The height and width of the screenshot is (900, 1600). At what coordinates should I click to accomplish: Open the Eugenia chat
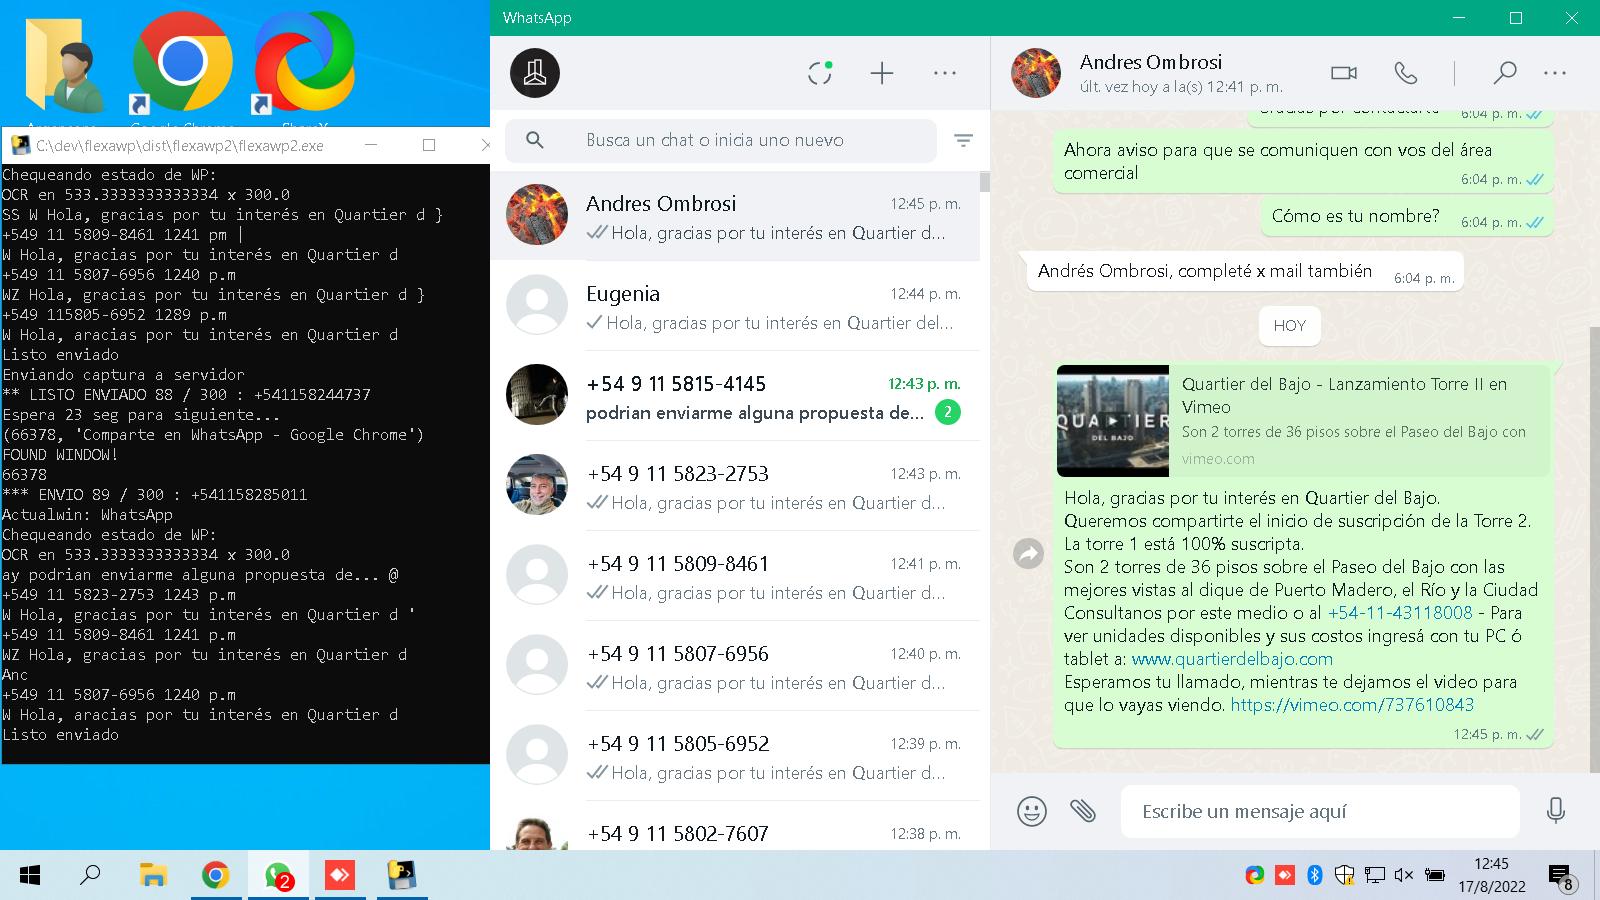point(735,306)
